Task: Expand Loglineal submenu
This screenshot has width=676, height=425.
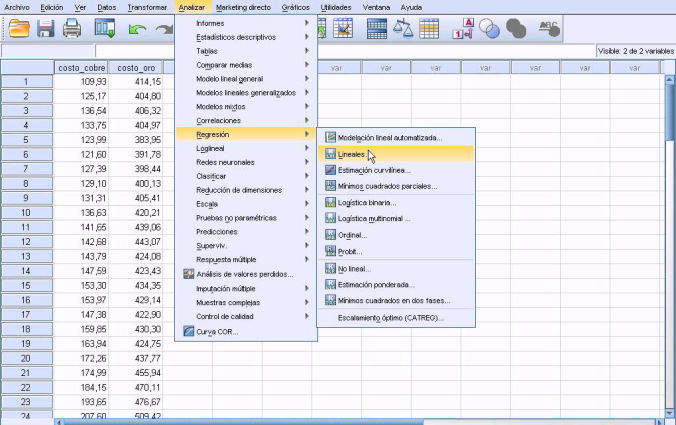Action: pyautogui.click(x=246, y=148)
